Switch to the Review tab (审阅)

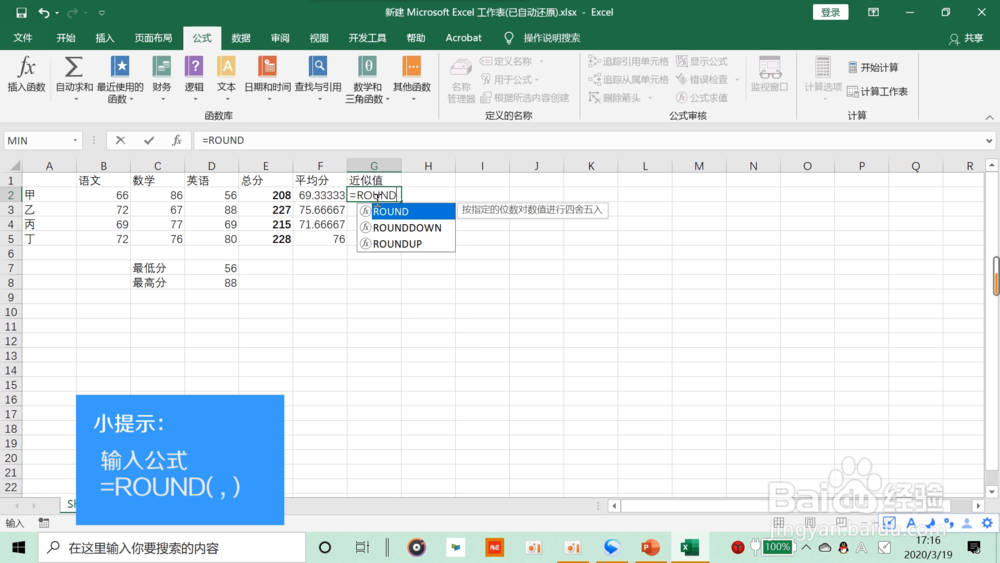tap(280, 38)
